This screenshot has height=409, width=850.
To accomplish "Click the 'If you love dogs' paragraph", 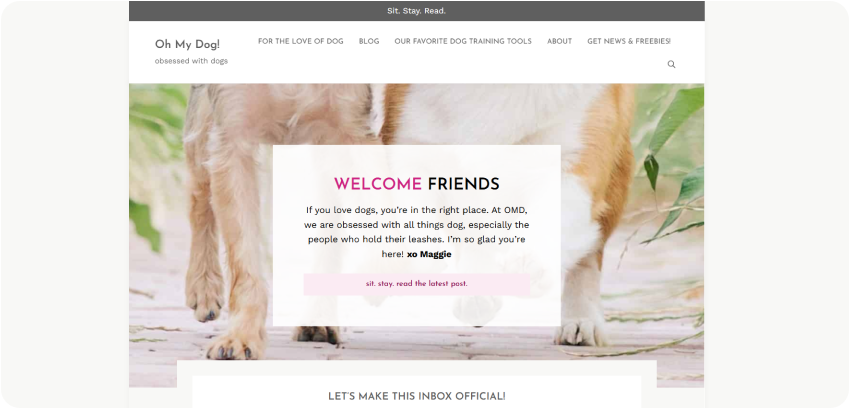I will pyautogui.click(x=416, y=232).
